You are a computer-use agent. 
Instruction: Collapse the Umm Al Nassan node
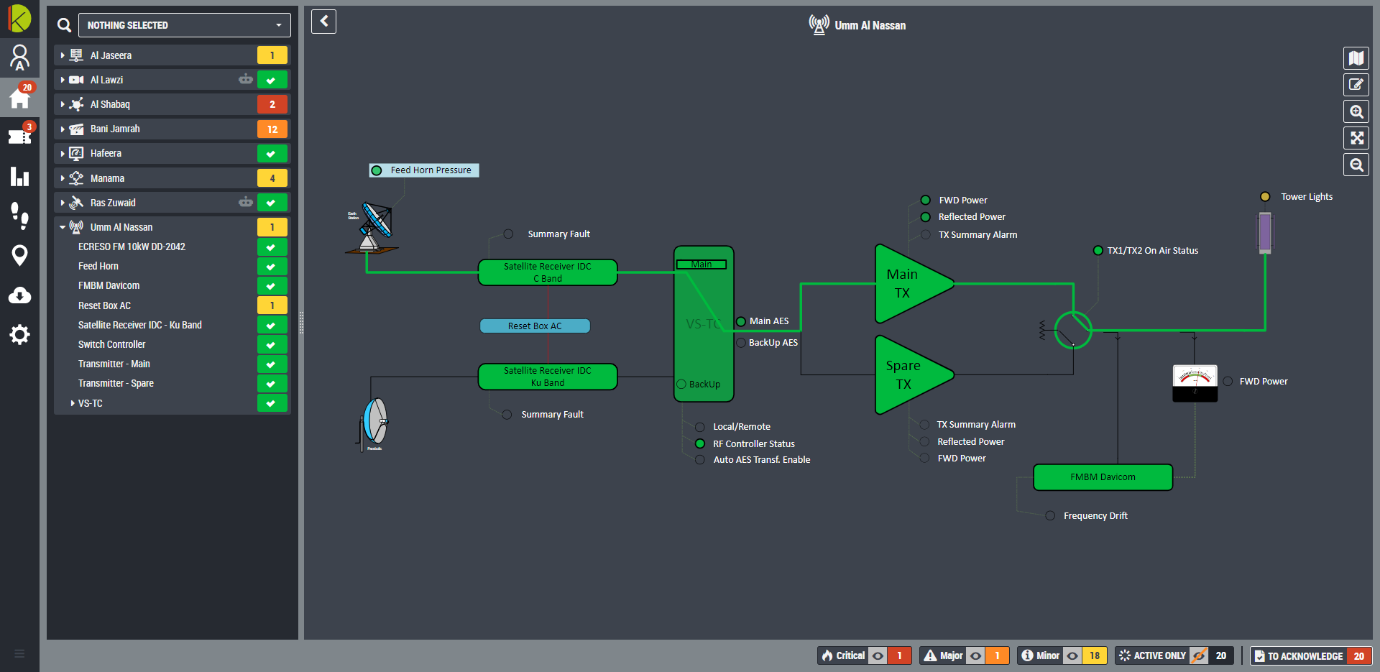pos(62,228)
